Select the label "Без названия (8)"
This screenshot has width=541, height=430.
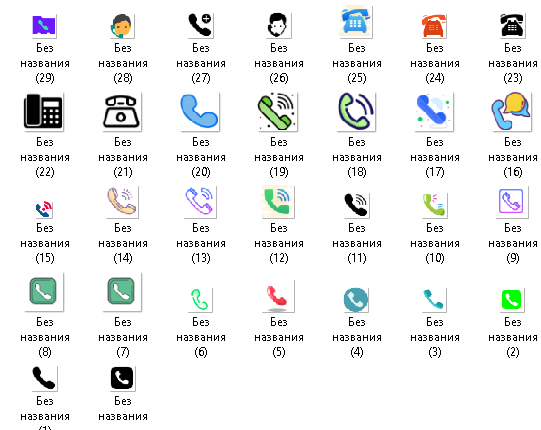45,337
